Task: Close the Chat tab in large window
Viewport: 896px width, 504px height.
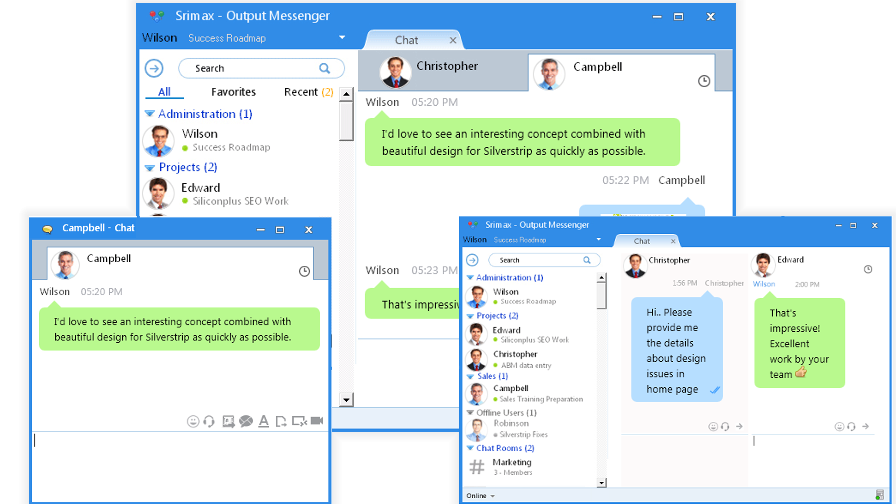Action: point(453,40)
